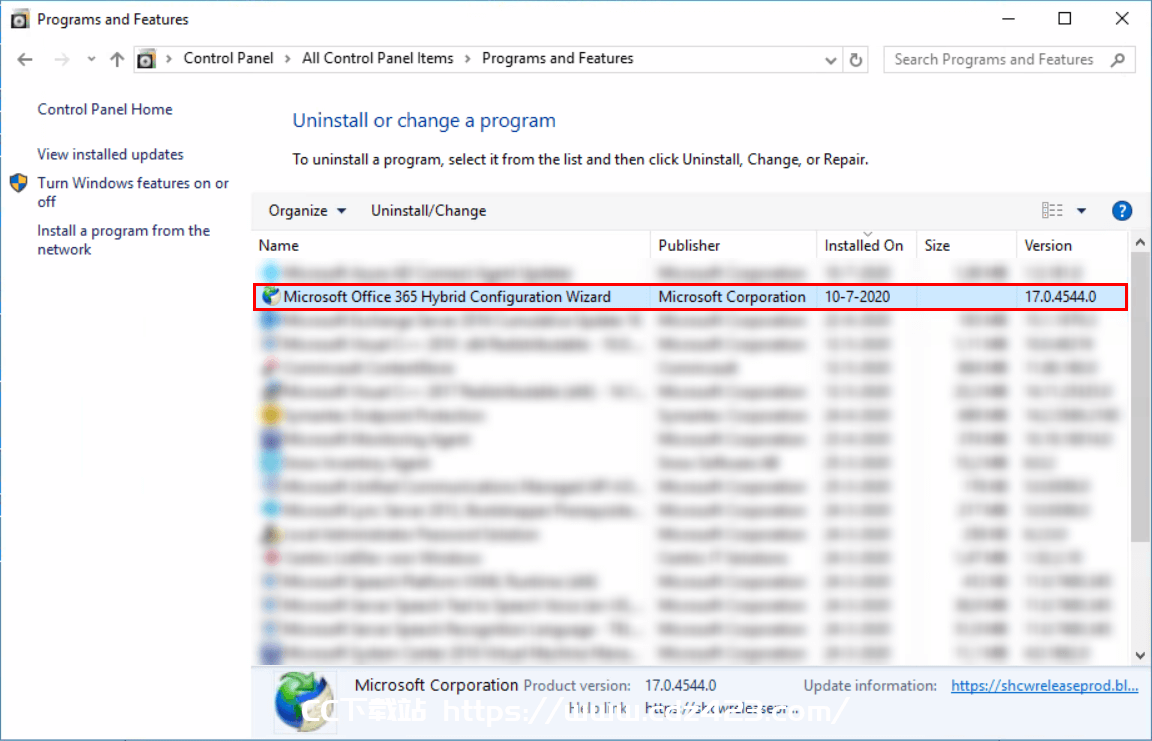Go up one level with up arrow

click(117, 59)
